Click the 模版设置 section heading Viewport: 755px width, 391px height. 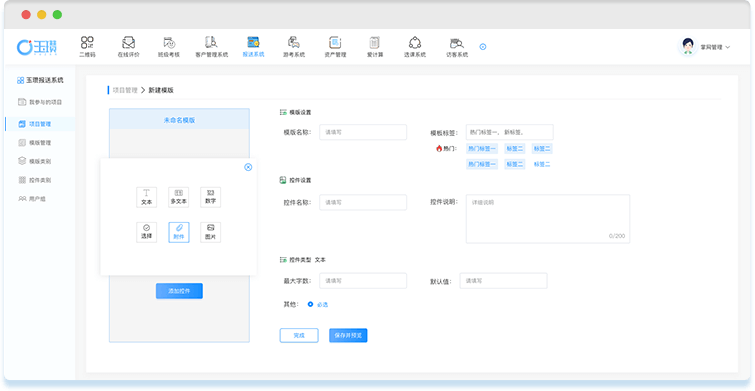click(x=296, y=112)
